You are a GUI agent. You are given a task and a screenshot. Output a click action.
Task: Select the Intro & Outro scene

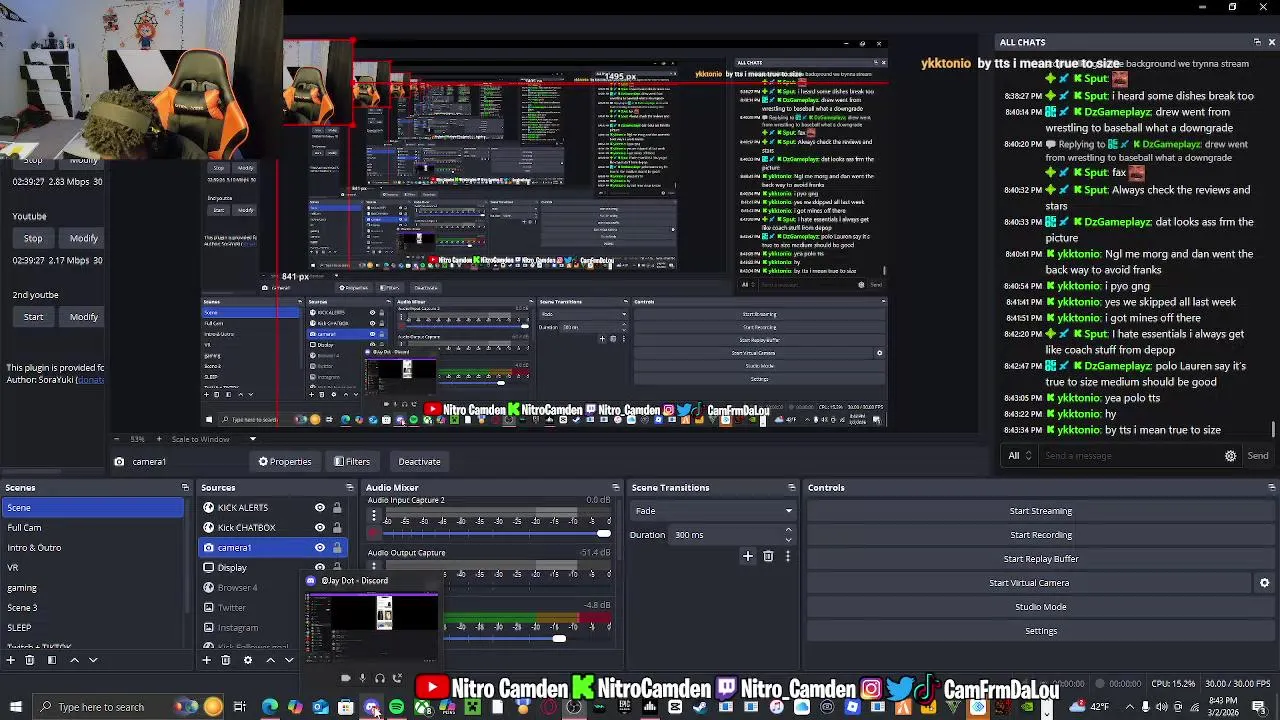[93, 548]
